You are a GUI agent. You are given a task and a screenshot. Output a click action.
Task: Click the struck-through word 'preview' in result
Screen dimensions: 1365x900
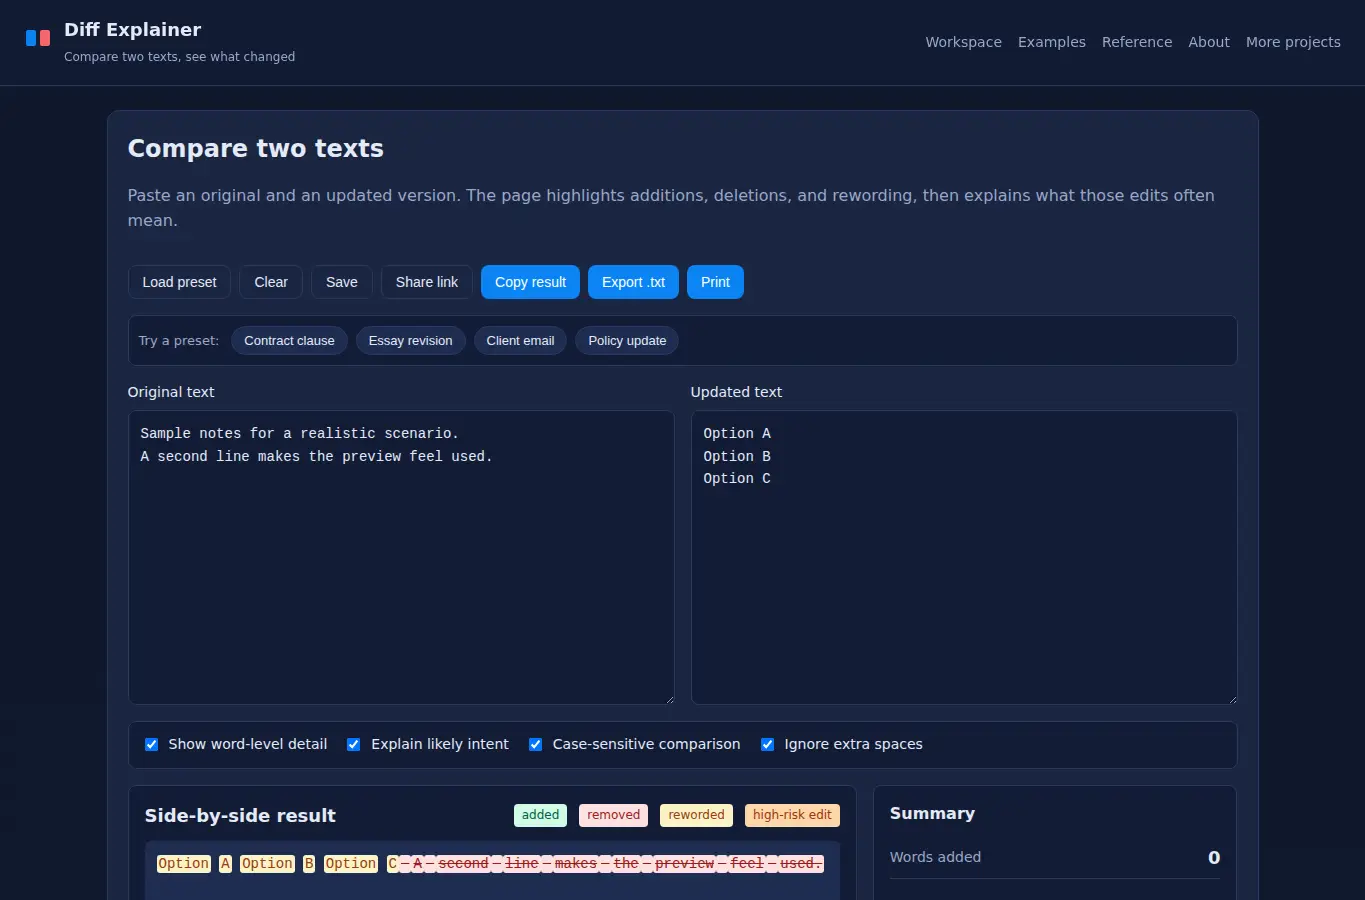685,863
